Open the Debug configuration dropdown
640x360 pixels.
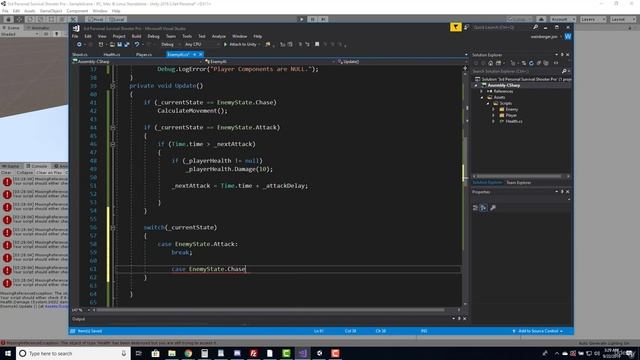point(168,44)
